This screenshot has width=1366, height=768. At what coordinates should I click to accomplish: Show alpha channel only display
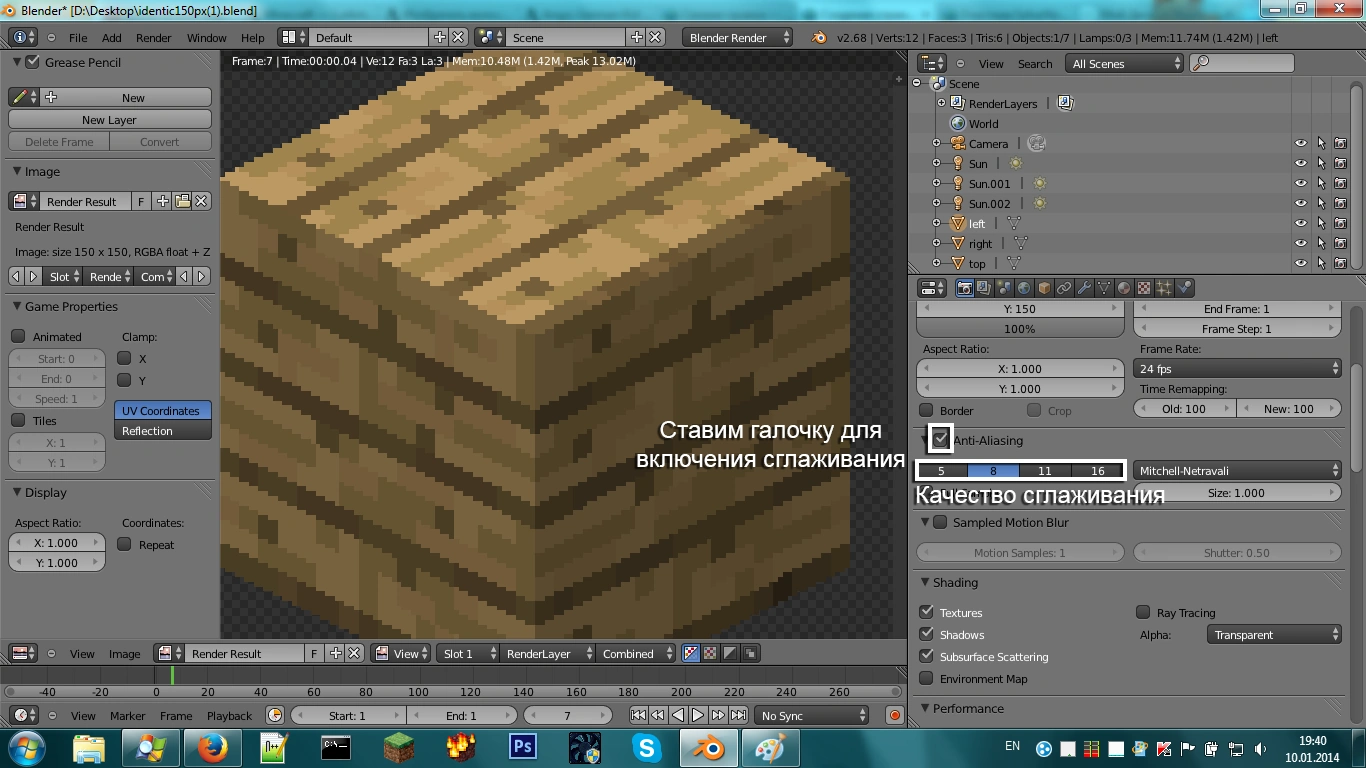[730, 653]
